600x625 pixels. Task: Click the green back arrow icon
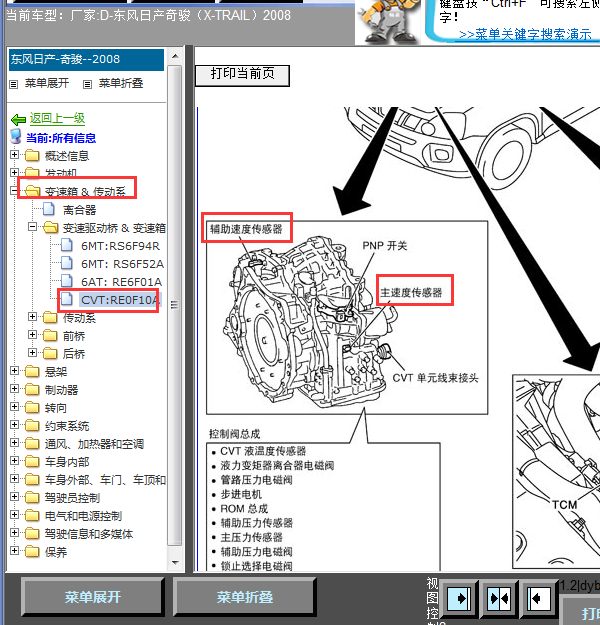19,119
